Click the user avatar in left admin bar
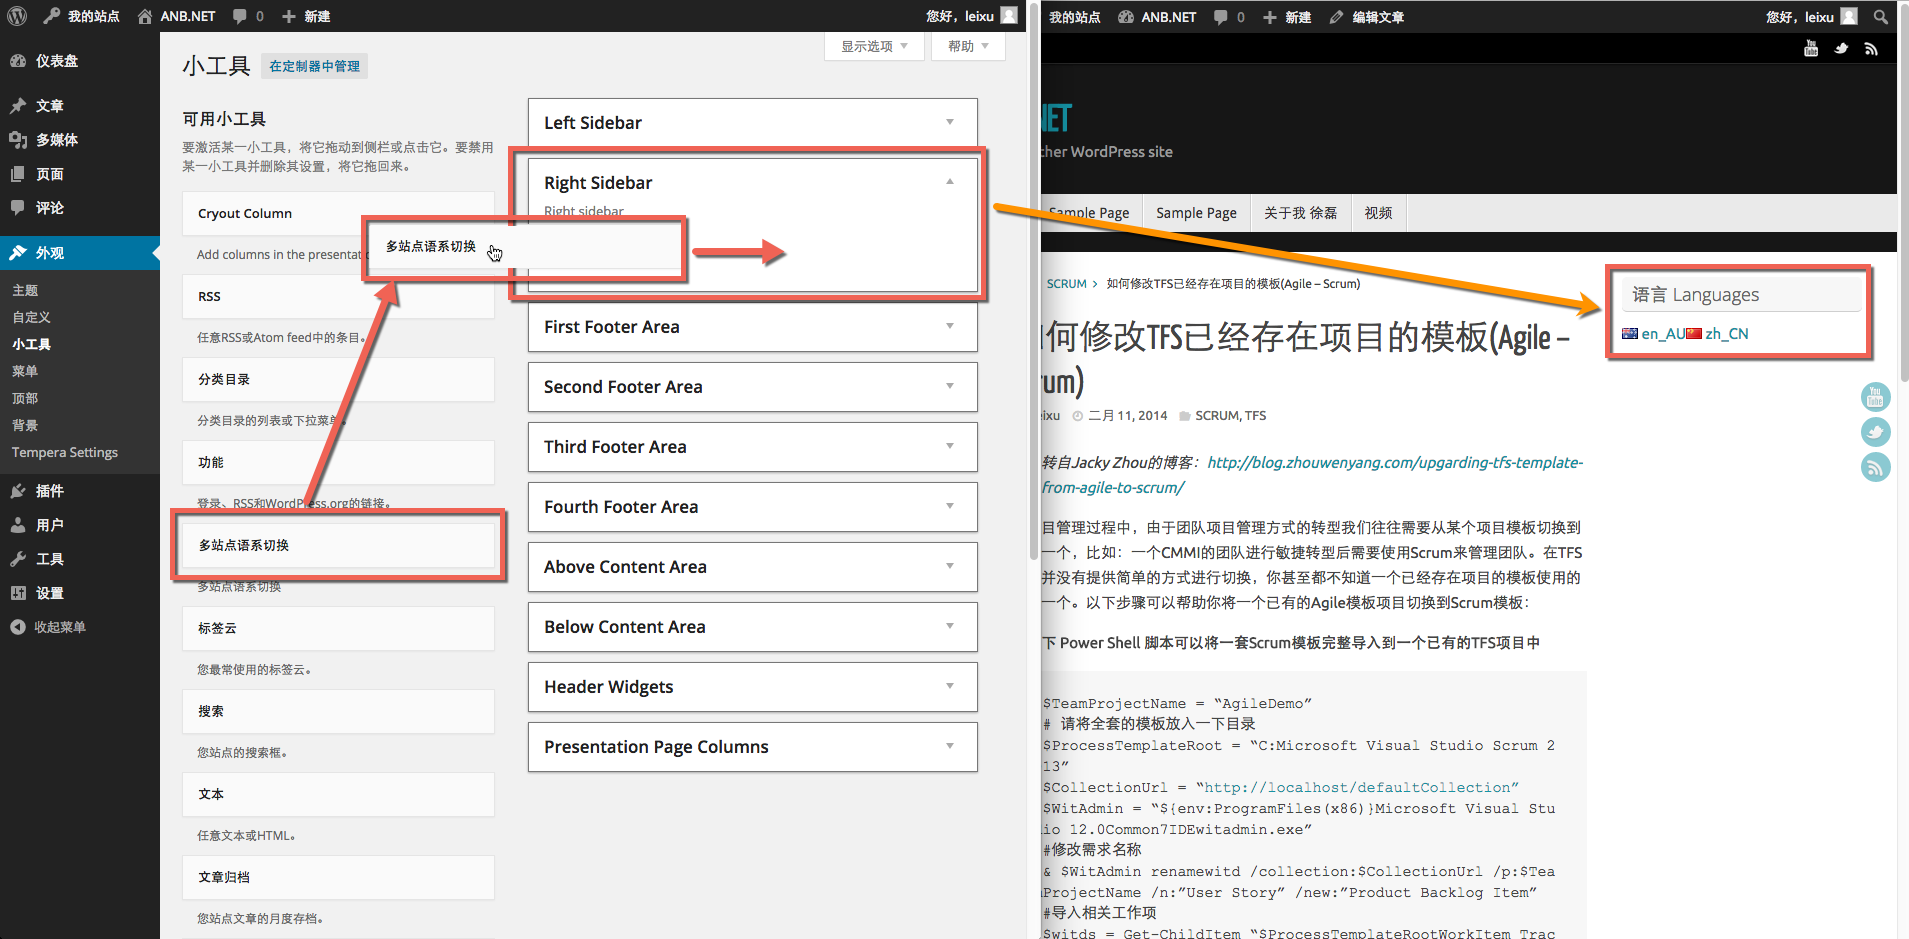The width and height of the screenshot is (1909, 939). pos(1009,16)
